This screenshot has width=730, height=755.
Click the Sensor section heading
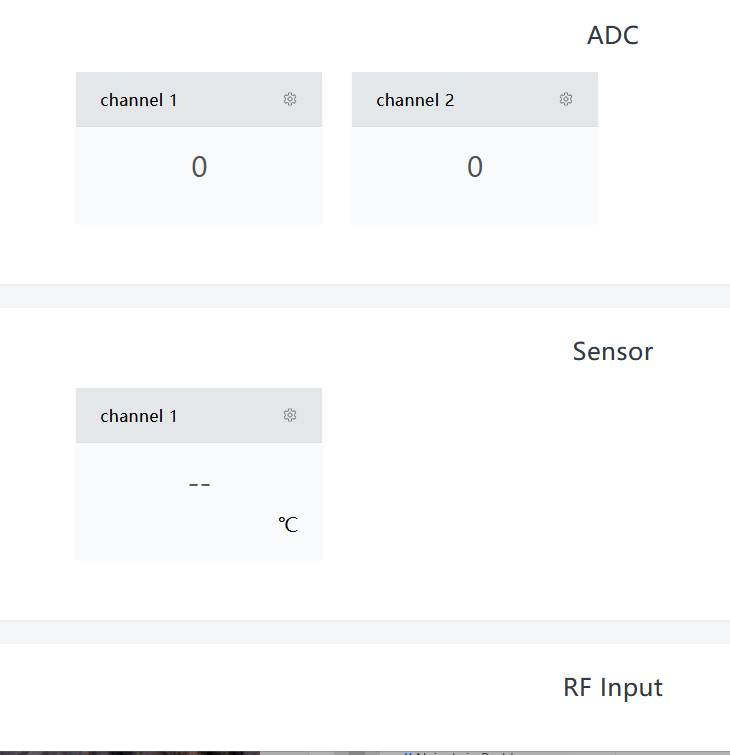[612, 352]
